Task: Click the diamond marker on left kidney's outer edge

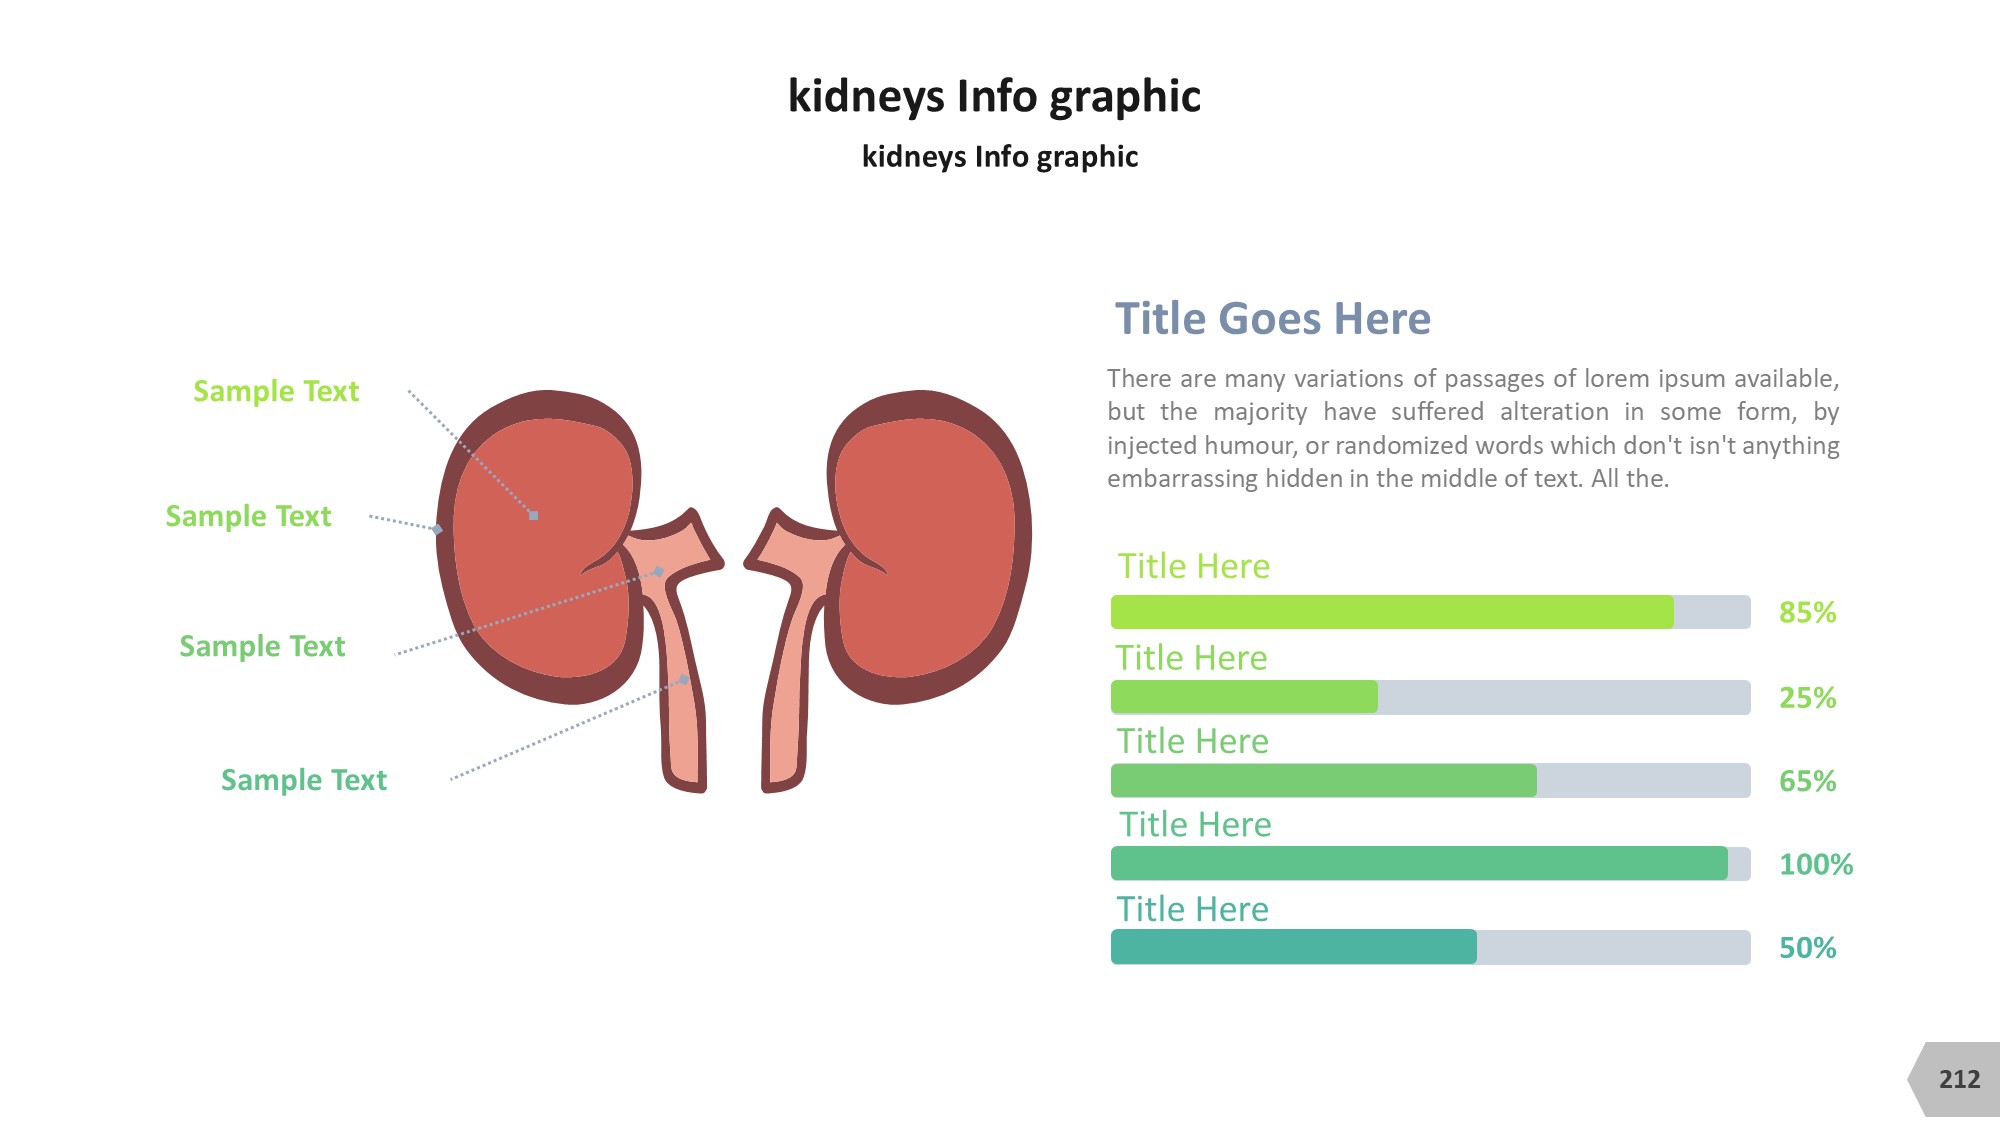Action: (438, 529)
